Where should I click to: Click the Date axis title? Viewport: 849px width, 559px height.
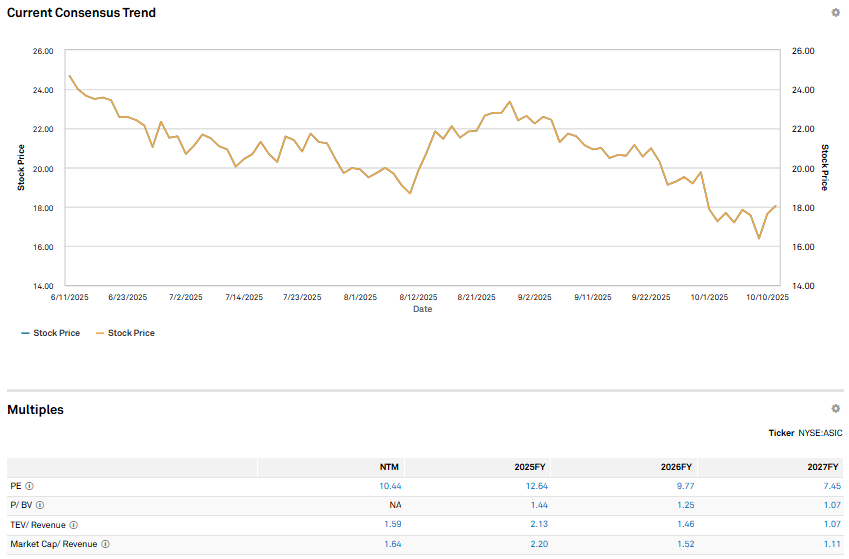click(x=423, y=309)
